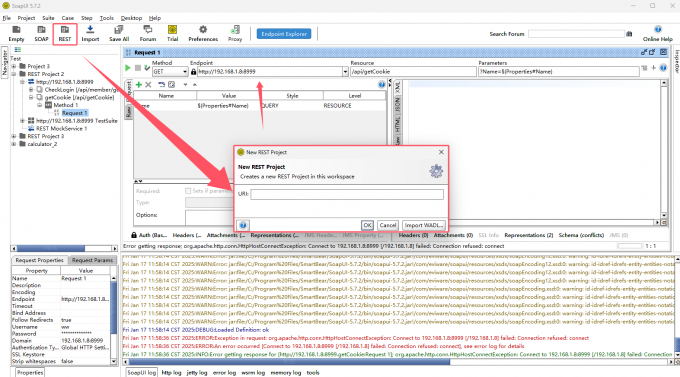Image resolution: width=680 pixels, height=377 pixels.
Task: Click the update parameters from URL icon
Action: [161, 85]
